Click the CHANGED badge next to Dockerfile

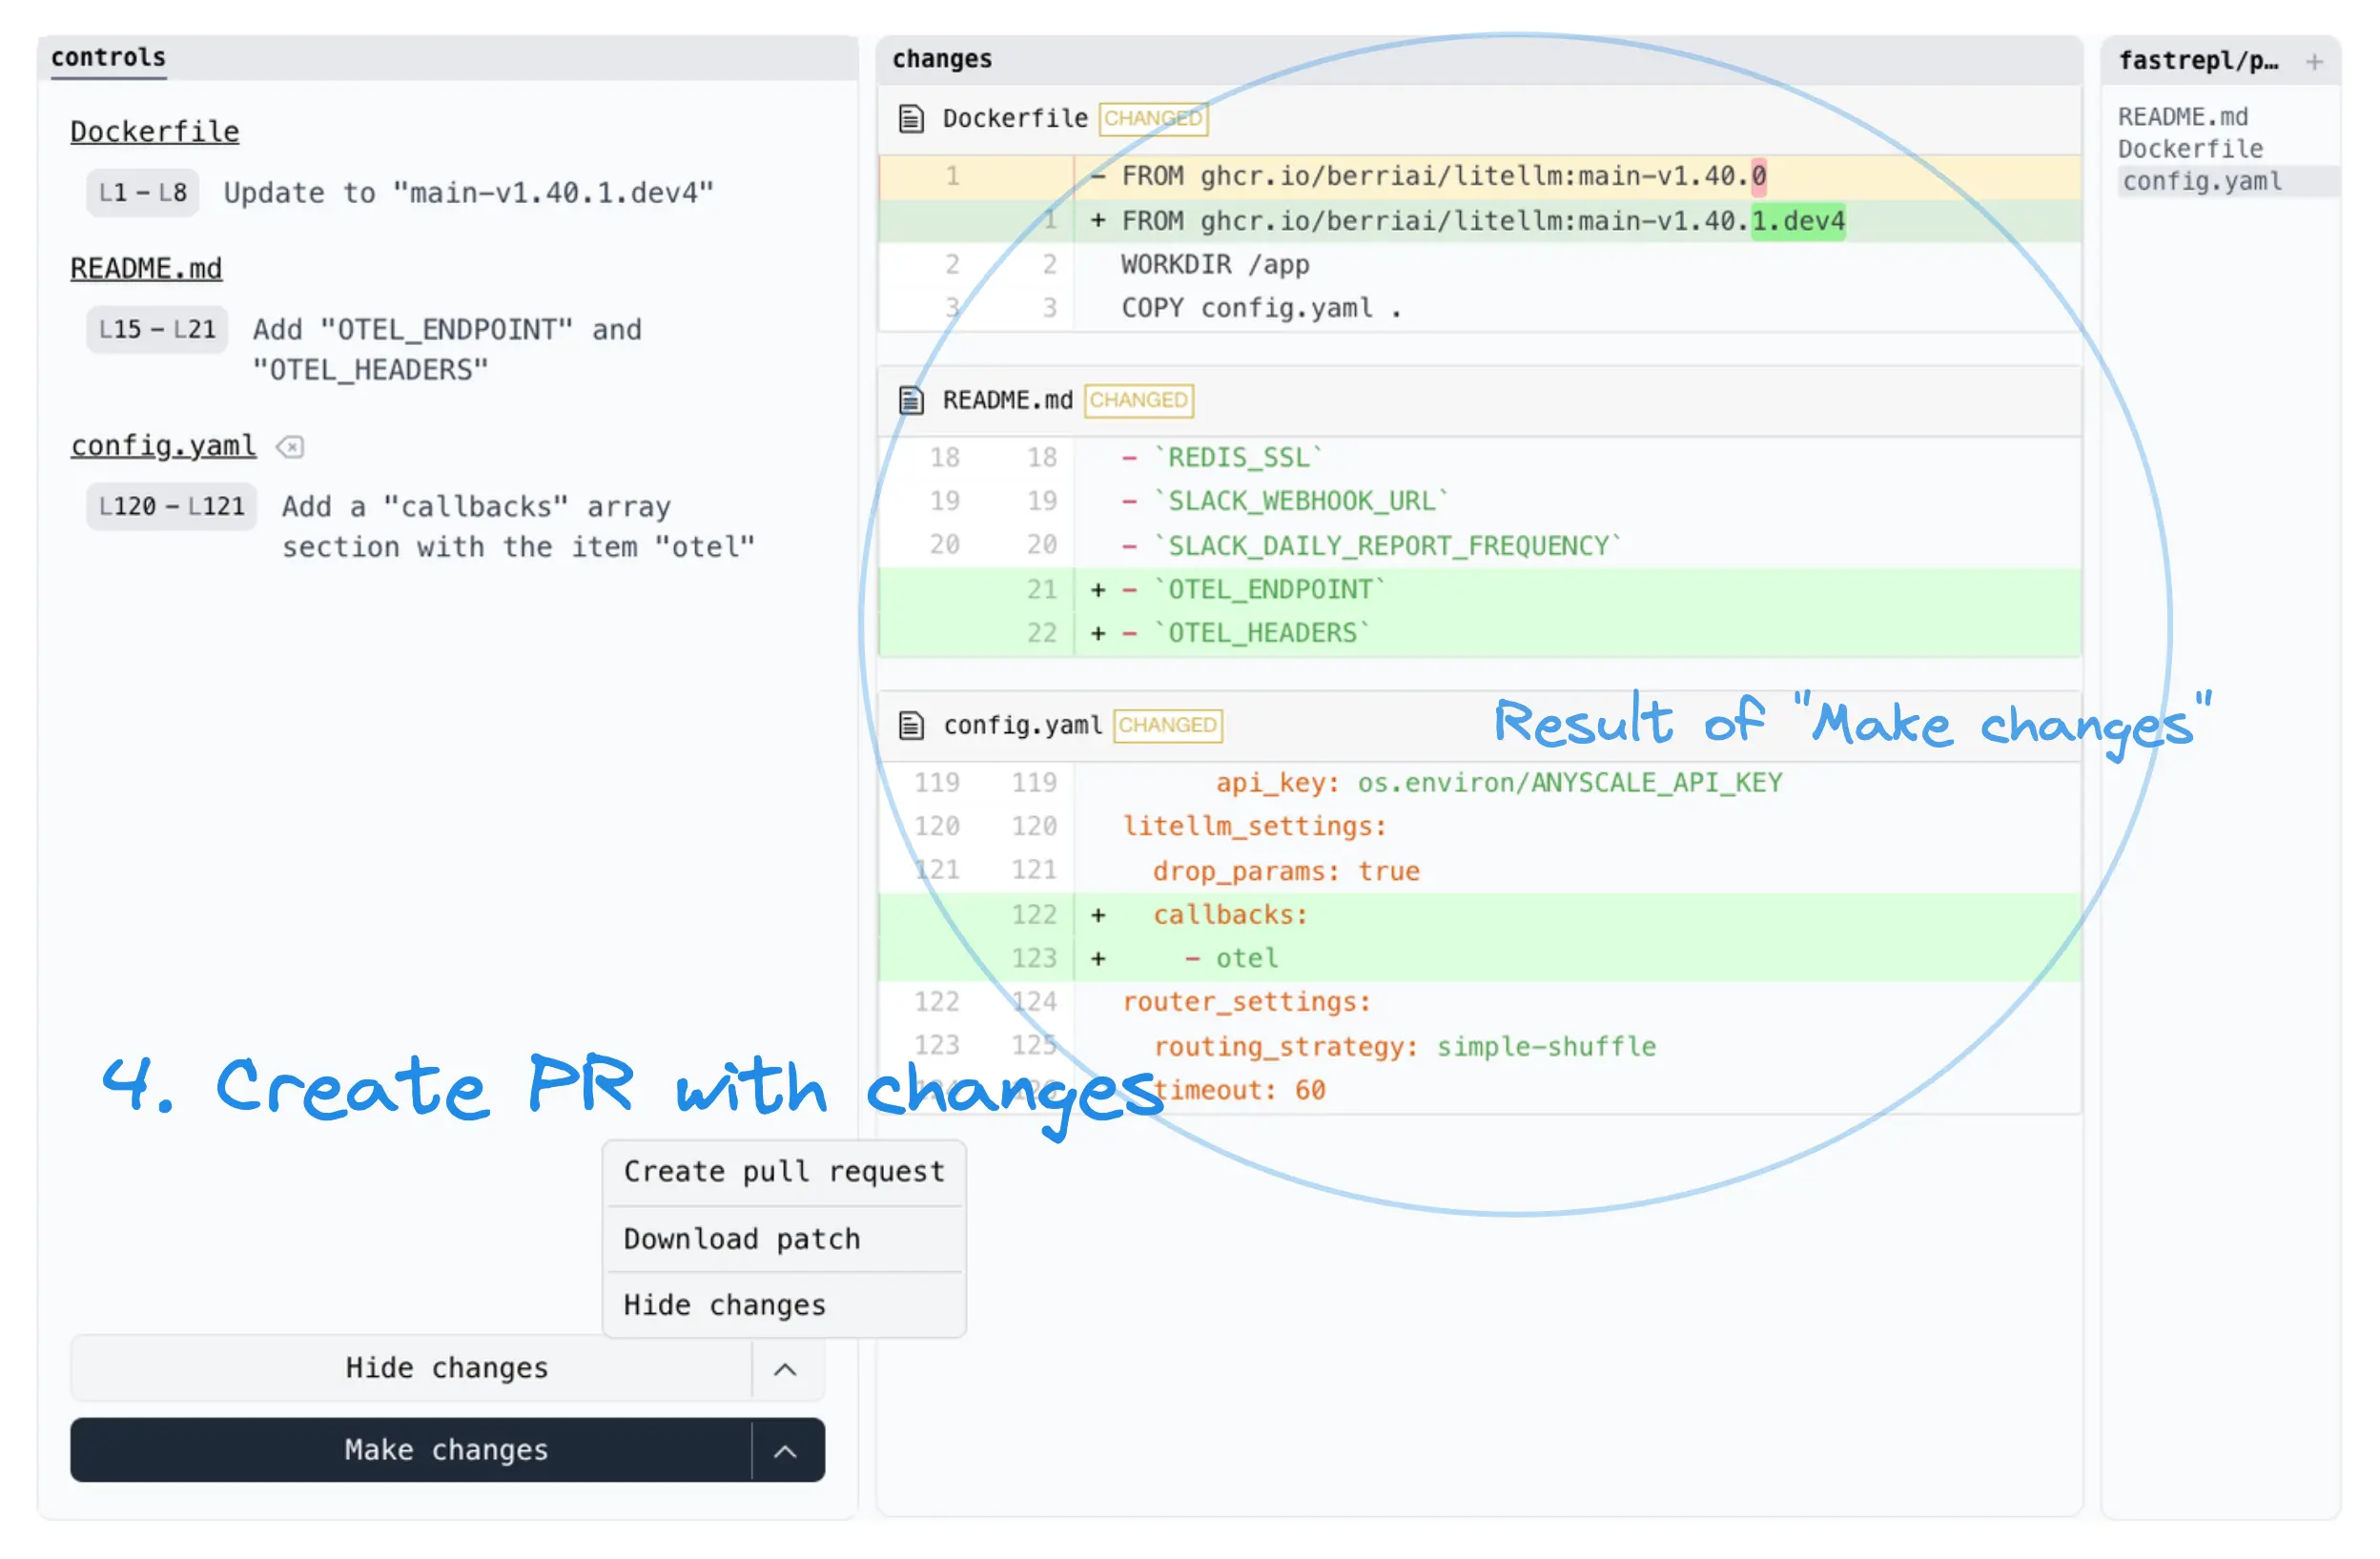[x=1153, y=119]
